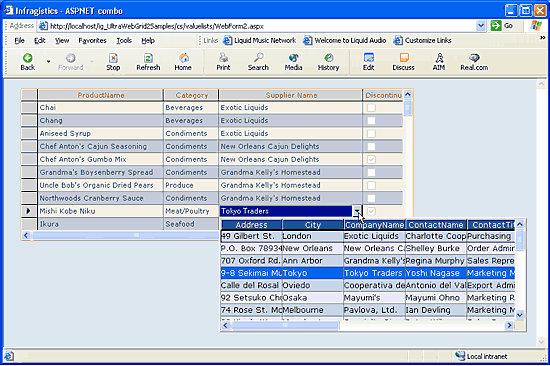The height and width of the screenshot is (366, 550).
Task: Launch AIM from the toolbar
Action: [439, 62]
